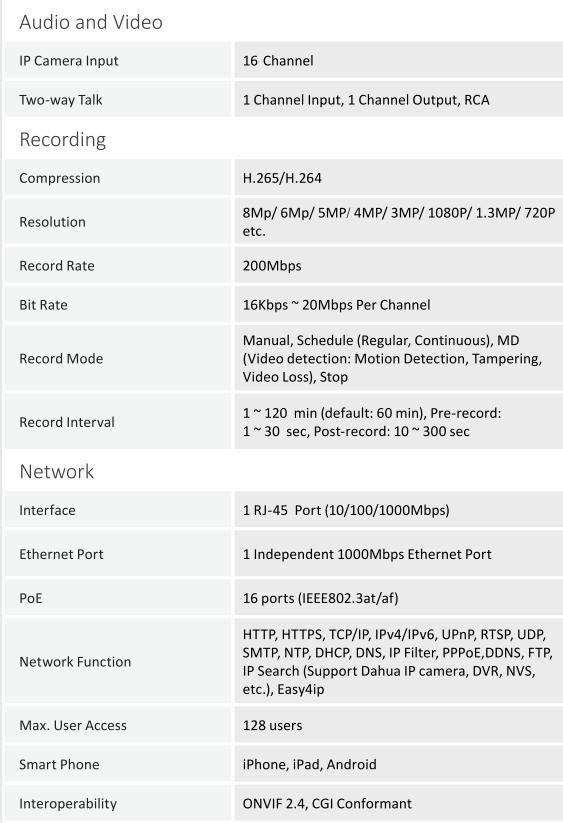The image size is (563, 823).
Task: Select the 200Mbps record rate value
Action: 272,266
